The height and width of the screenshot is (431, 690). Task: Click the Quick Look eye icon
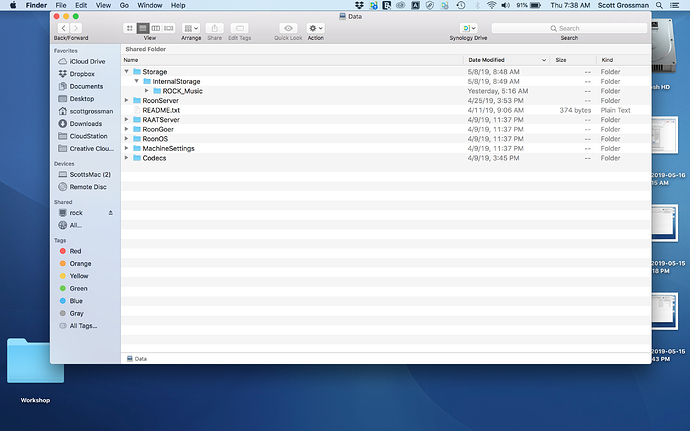coord(288,28)
